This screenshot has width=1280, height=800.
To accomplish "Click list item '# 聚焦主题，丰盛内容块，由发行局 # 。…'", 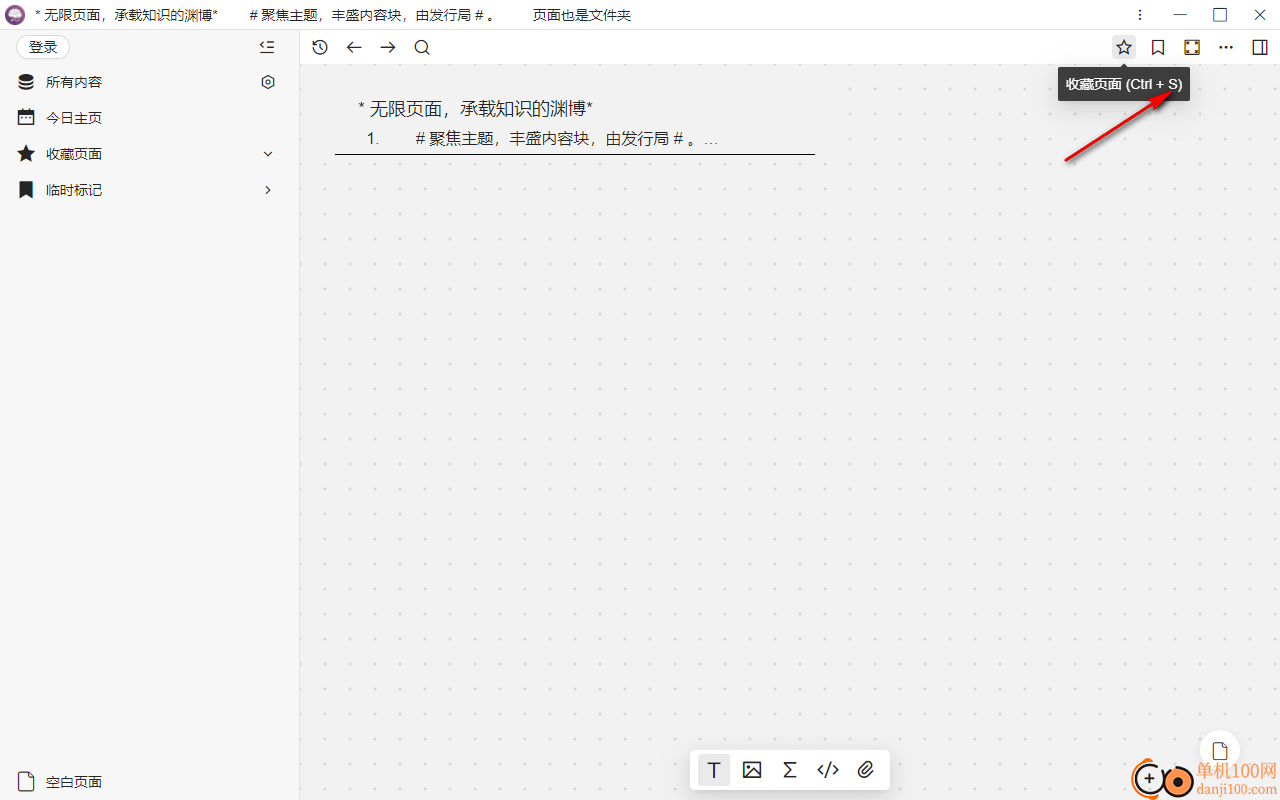I will [567, 139].
